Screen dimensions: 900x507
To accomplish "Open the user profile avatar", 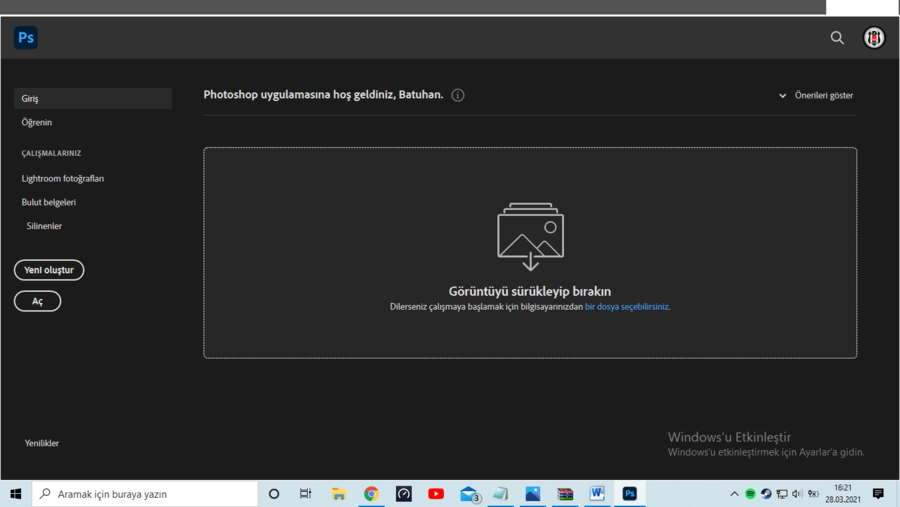I will (x=874, y=38).
